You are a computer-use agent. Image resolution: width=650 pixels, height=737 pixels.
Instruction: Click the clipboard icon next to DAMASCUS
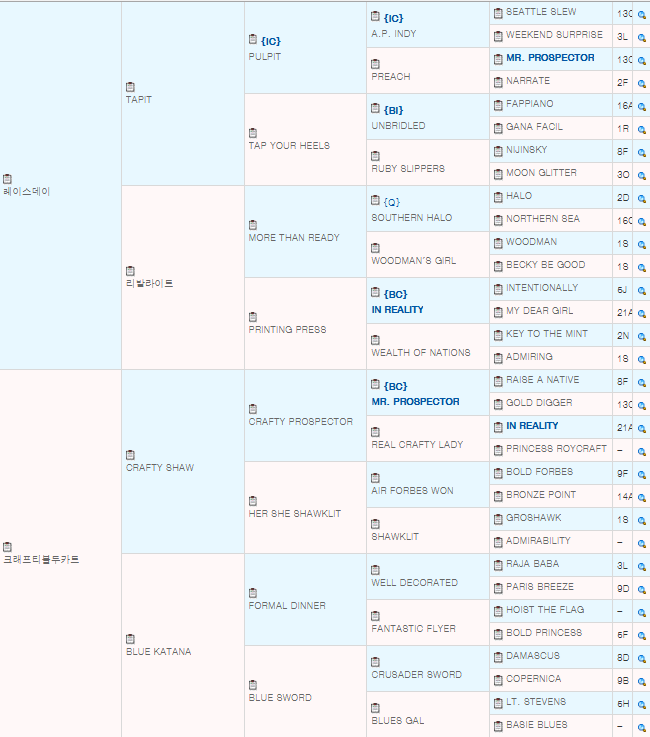[498, 656]
